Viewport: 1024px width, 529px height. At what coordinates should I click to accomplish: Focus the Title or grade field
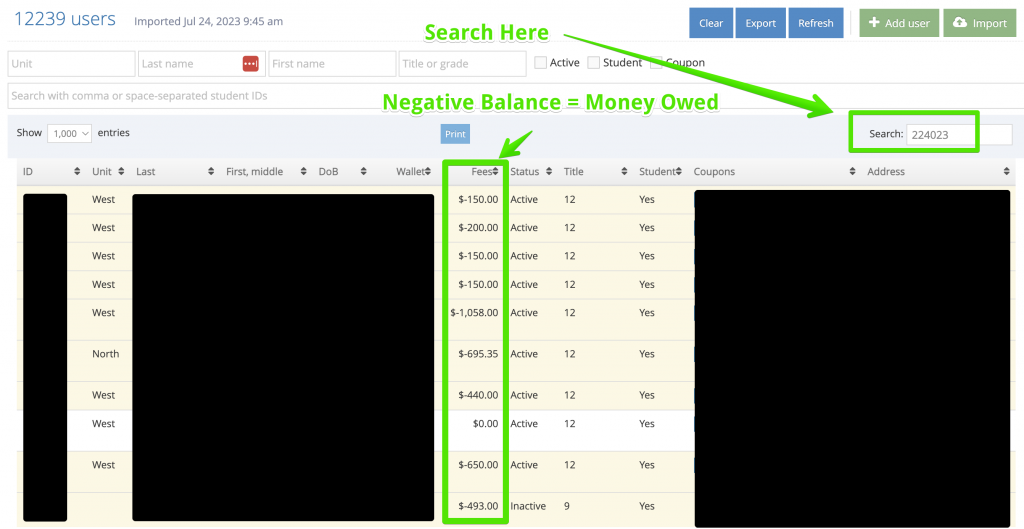(463, 64)
